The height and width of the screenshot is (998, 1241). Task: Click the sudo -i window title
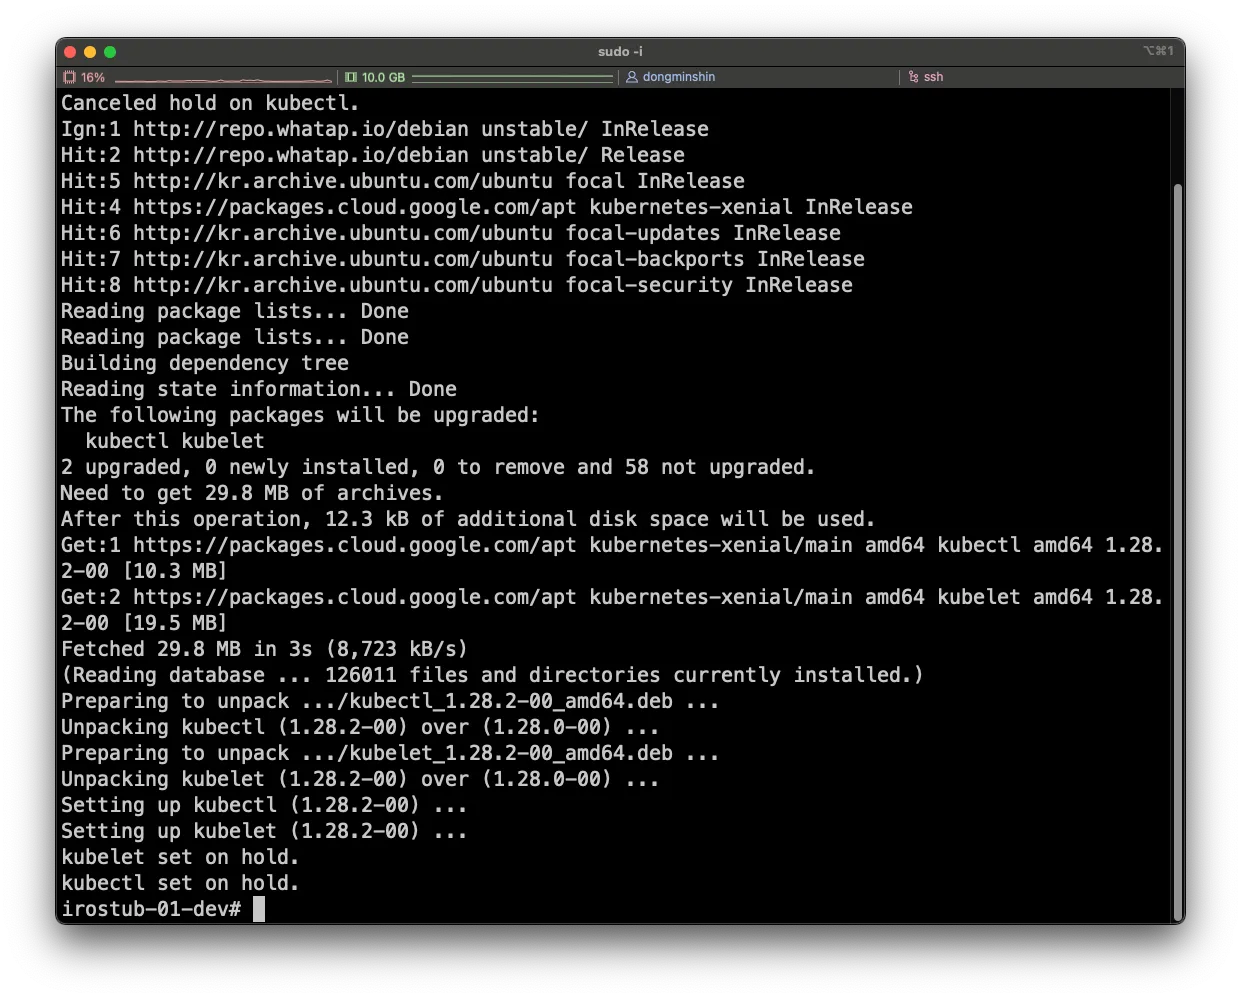[x=620, y=51]
